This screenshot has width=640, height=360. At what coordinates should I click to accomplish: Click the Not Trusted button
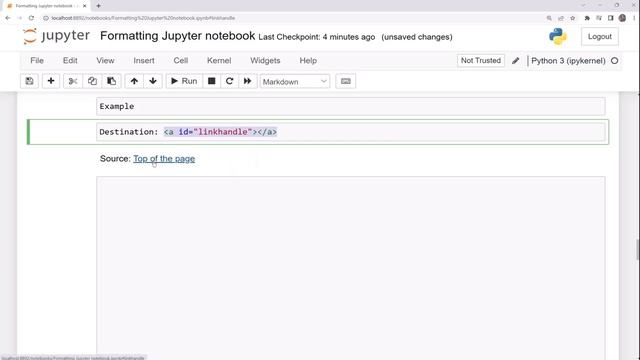tap(481, 60)
